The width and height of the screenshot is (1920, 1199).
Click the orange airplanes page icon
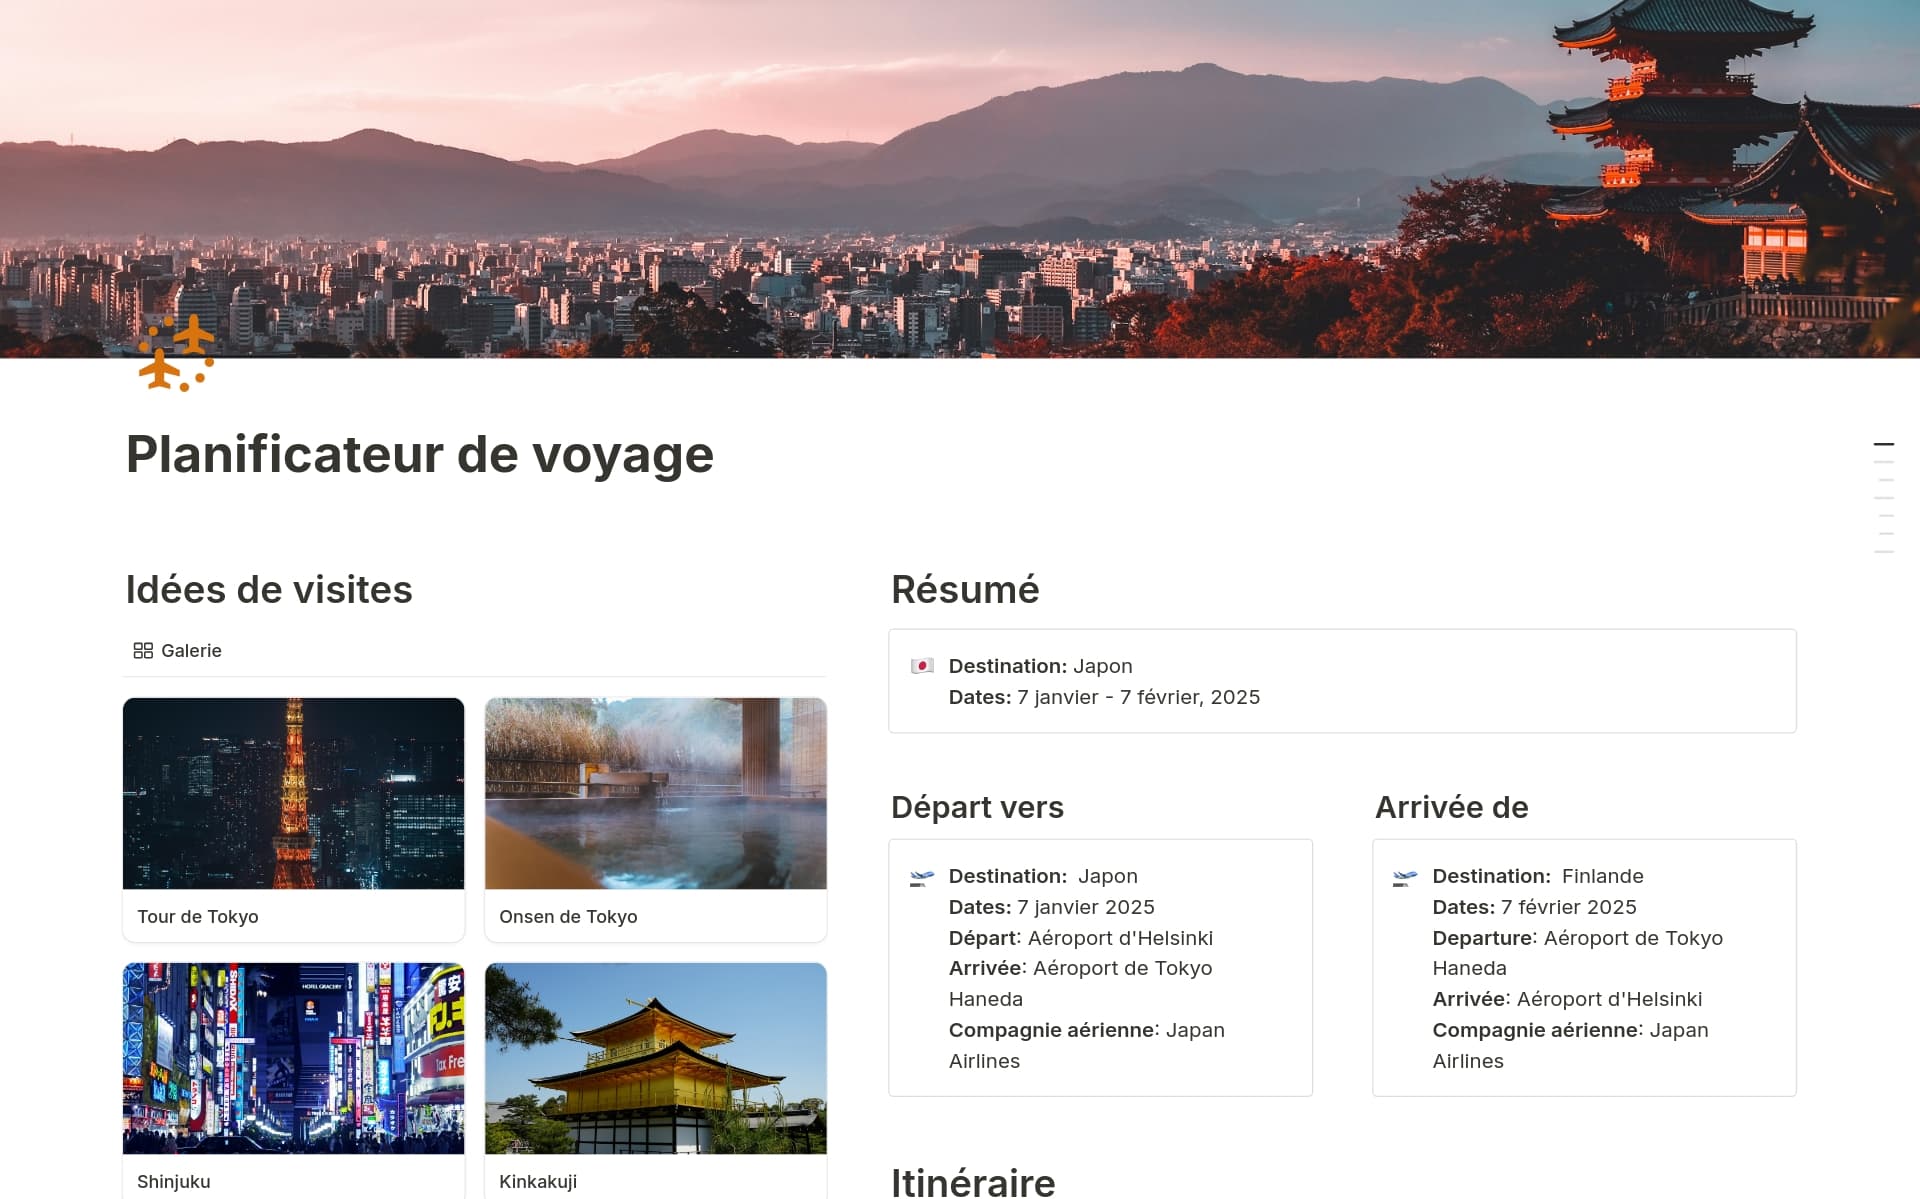(176, 354)
